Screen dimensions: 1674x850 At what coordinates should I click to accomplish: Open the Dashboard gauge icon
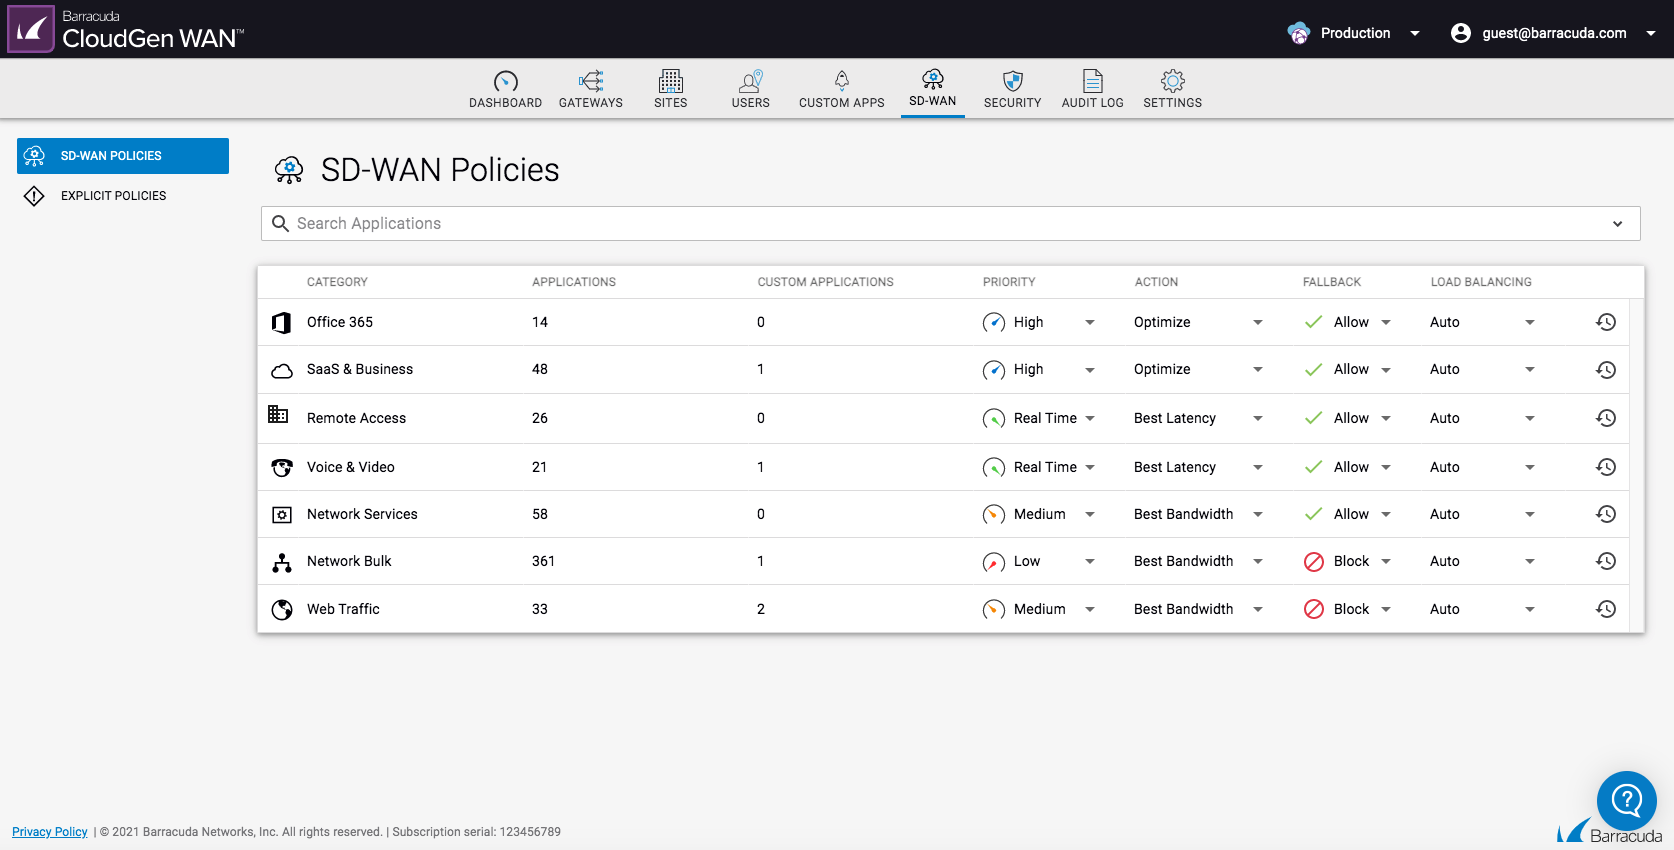pyautogui.click(x=505, y=81)
